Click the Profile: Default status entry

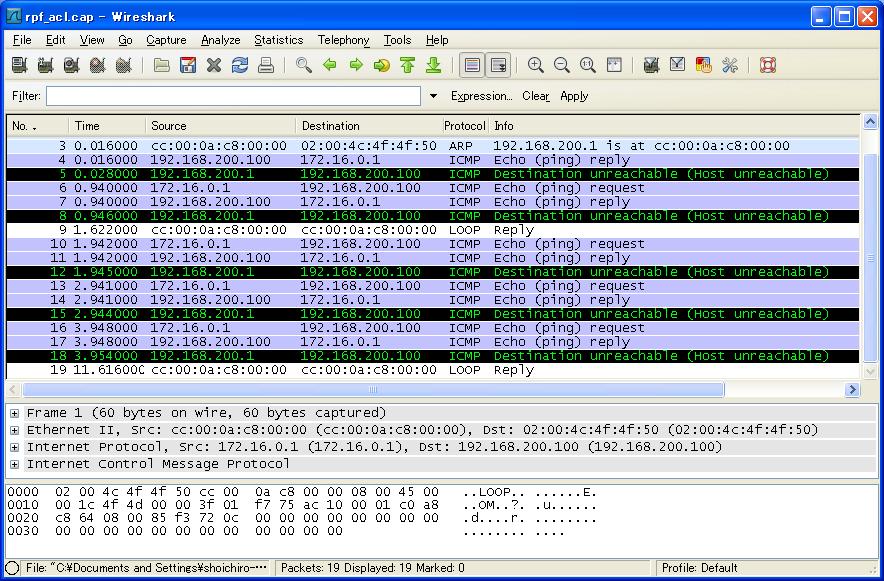[700, 567]
